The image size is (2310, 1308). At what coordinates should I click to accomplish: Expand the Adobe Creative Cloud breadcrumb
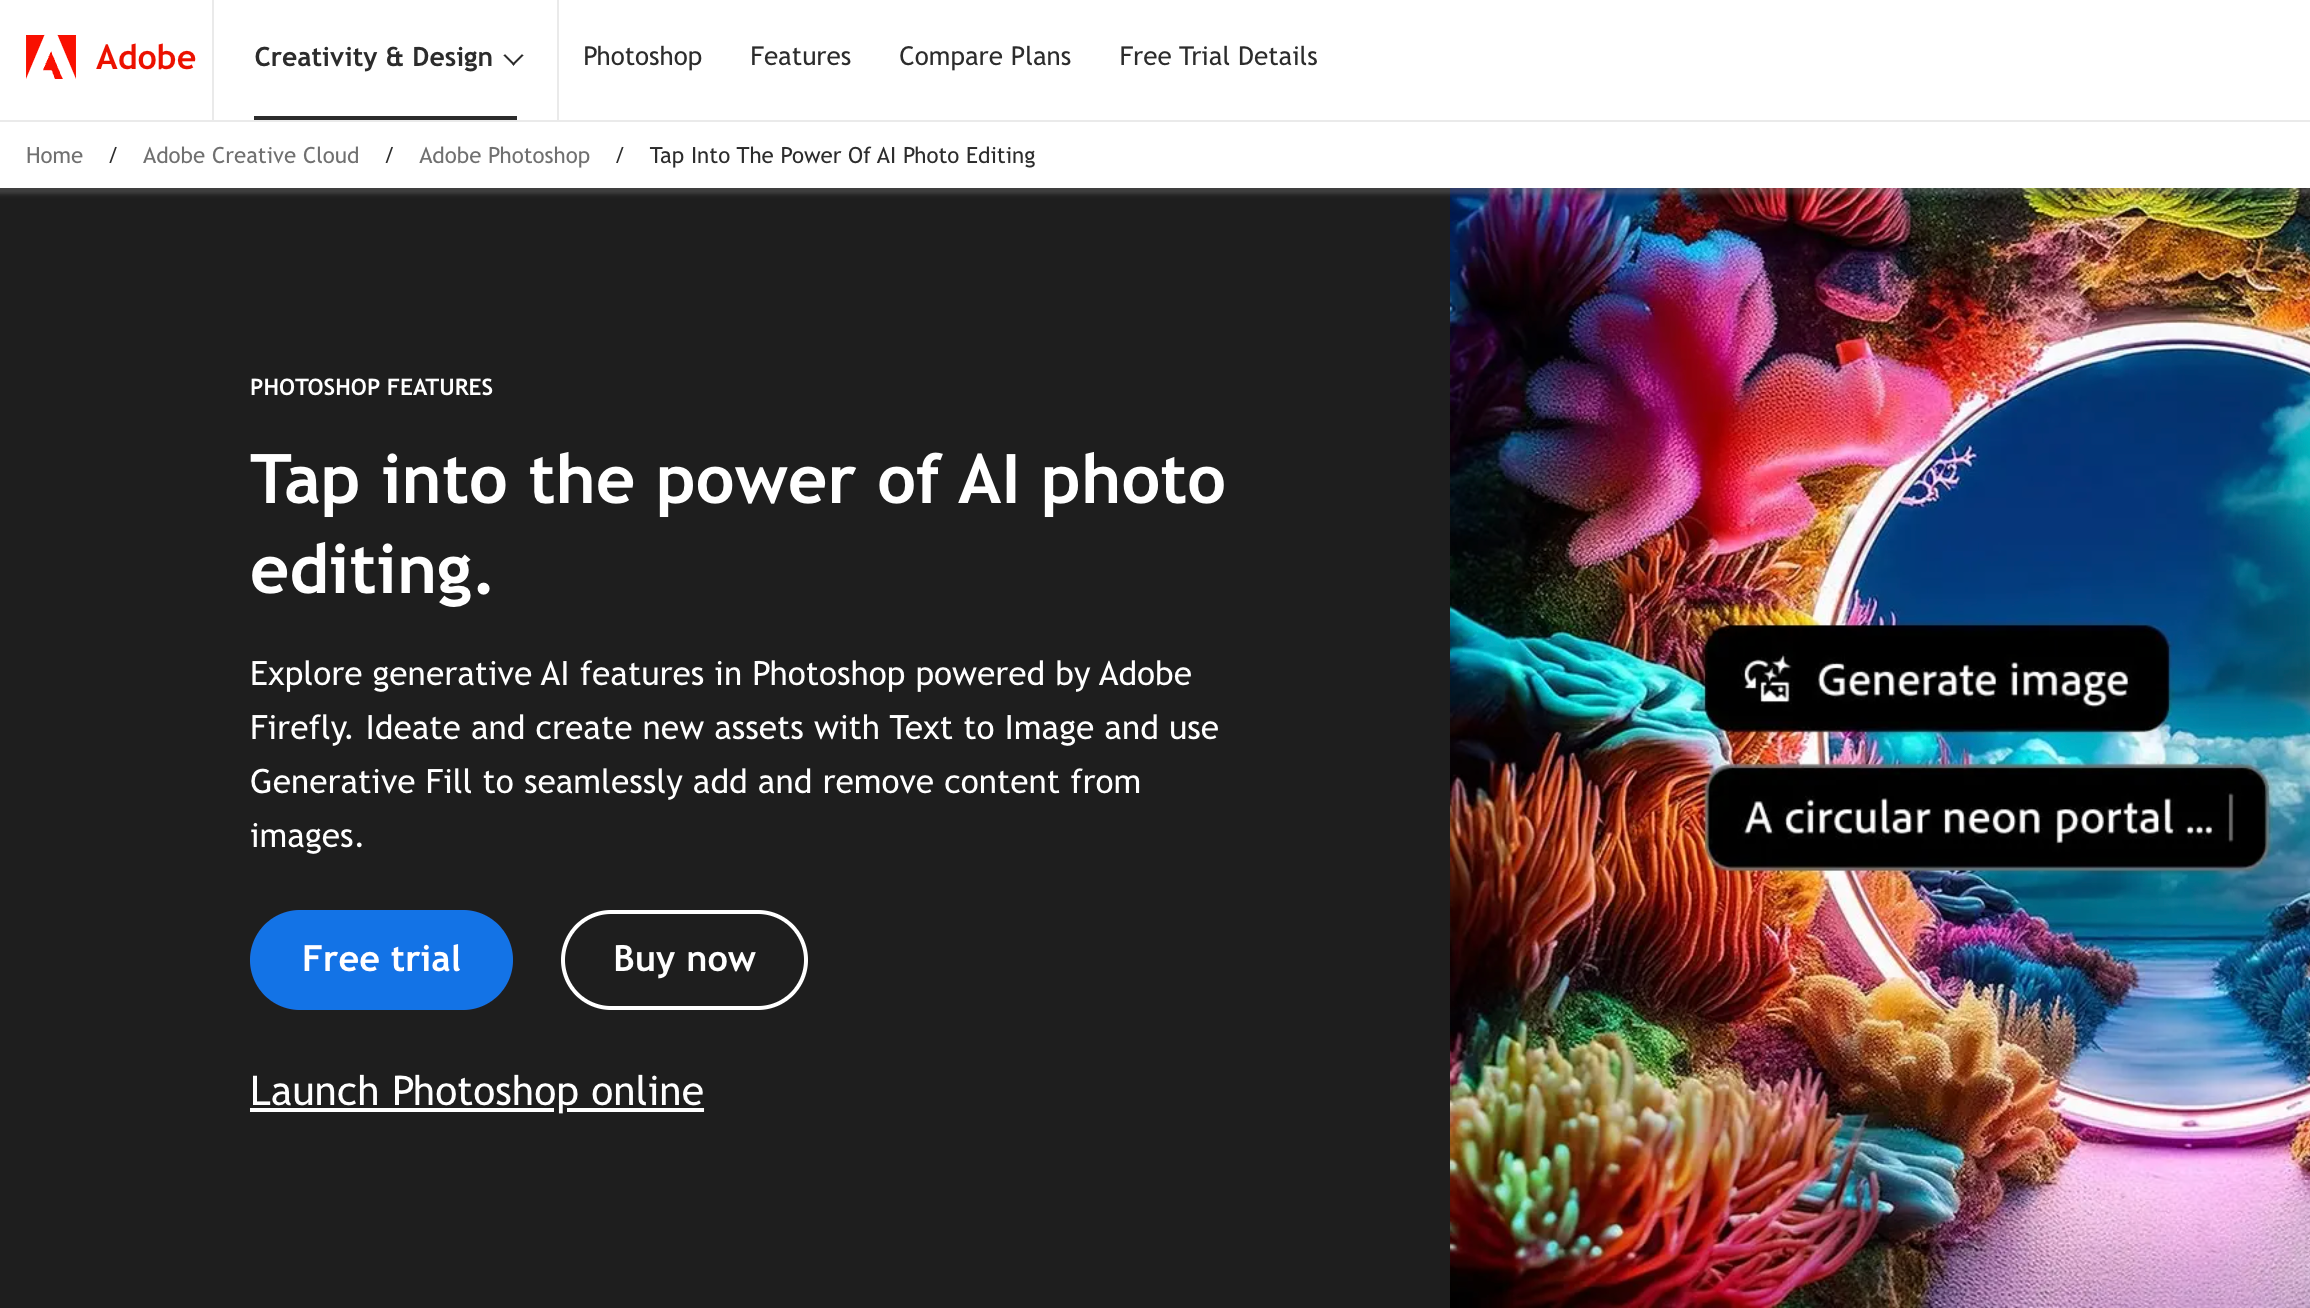[251, 156]
